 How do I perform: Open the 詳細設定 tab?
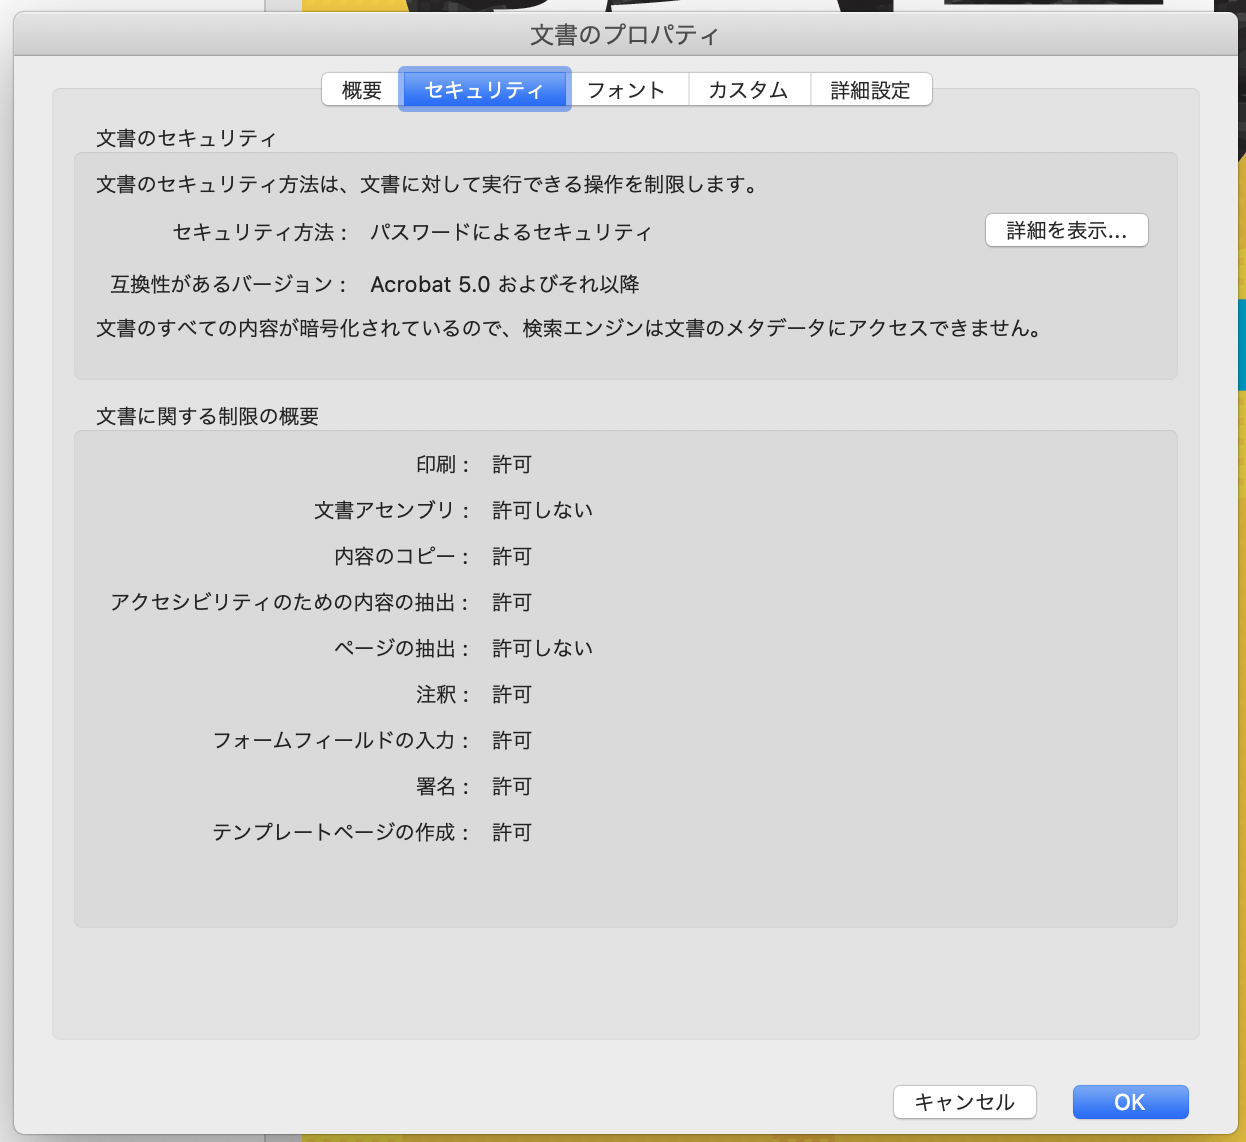871,90
